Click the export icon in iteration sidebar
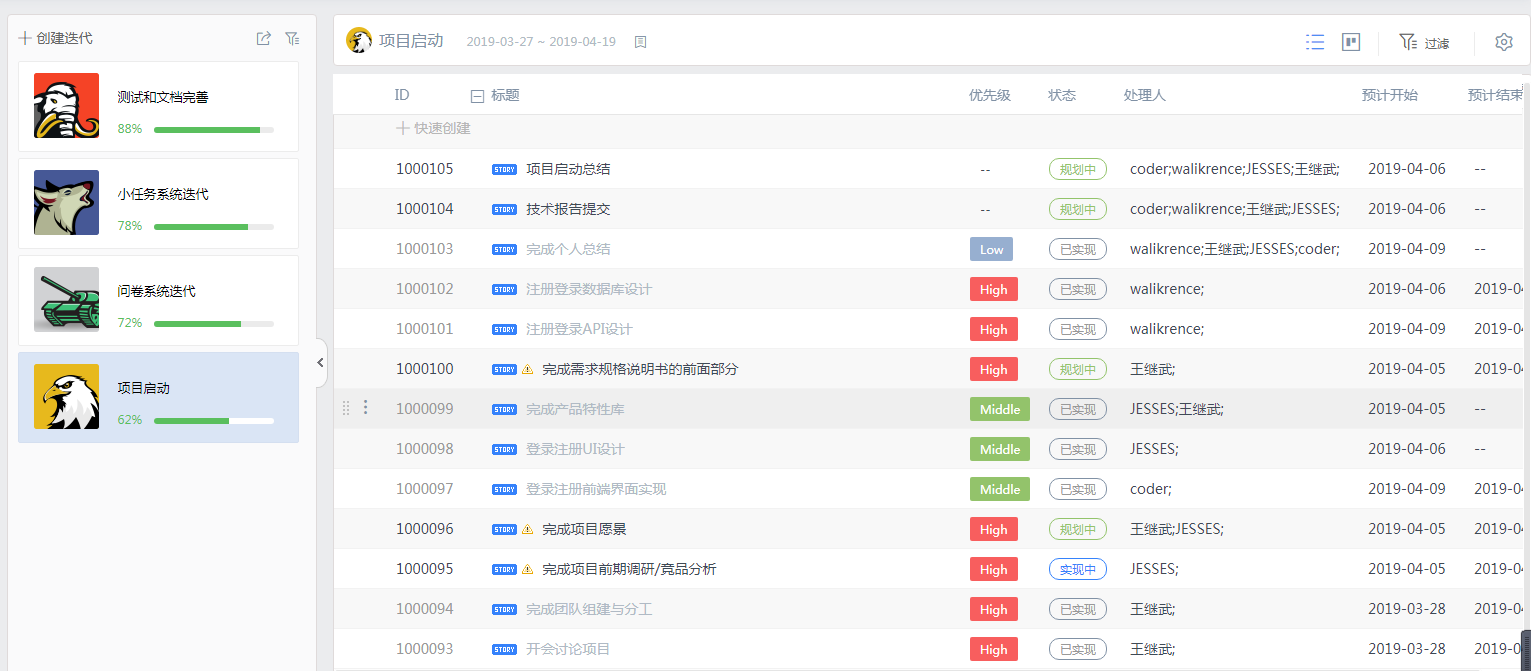 click(263, 38)
